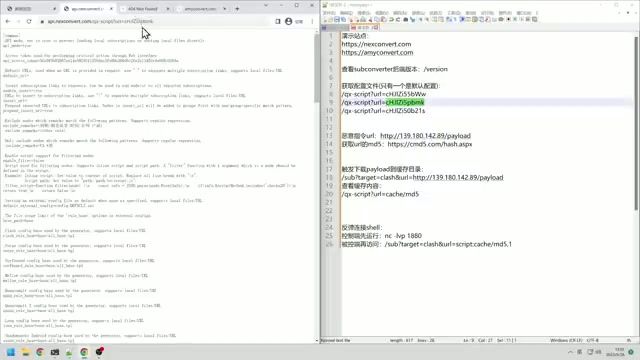Click 'UTF-8' encoding in status bar
Screen dimensions: 640x360
tap(593, 340)
